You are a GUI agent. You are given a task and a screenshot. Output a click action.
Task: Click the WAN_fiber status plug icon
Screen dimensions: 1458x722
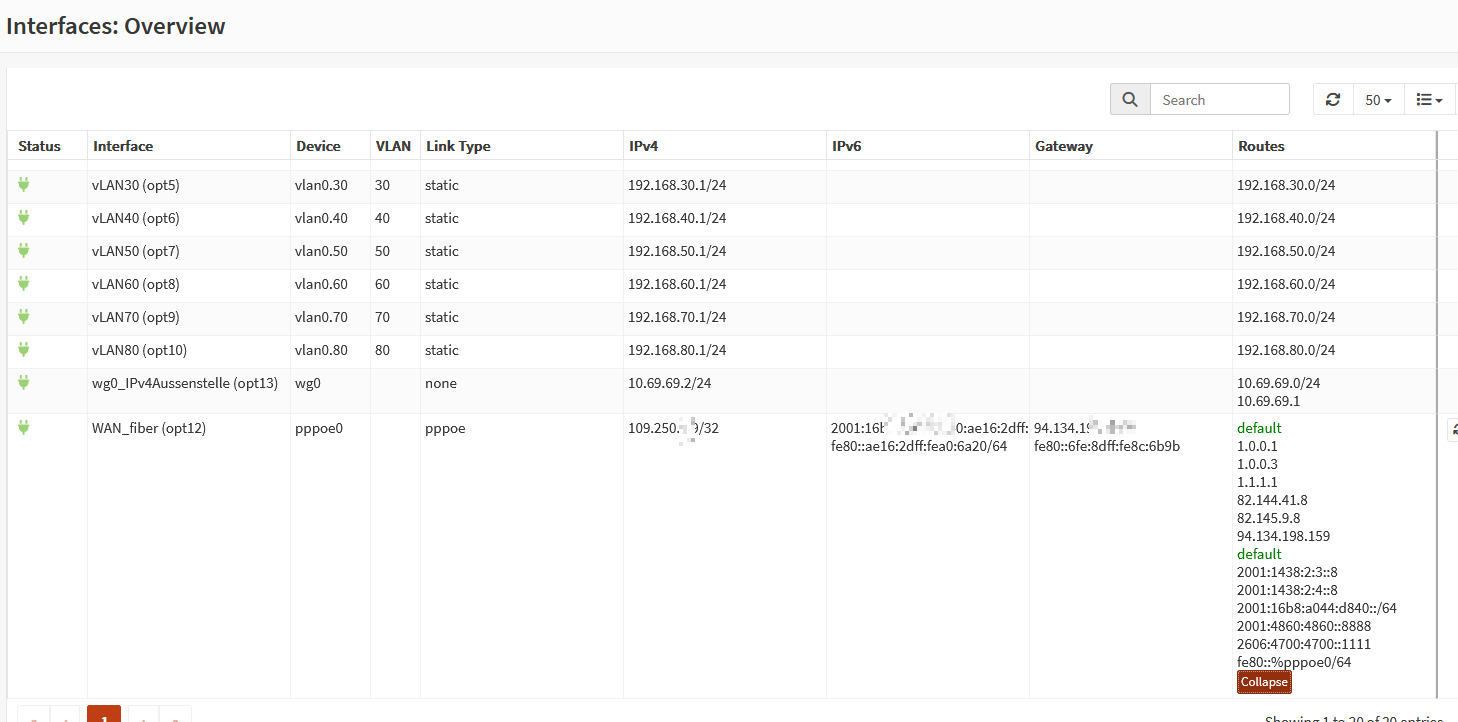(x=24, y=428)
